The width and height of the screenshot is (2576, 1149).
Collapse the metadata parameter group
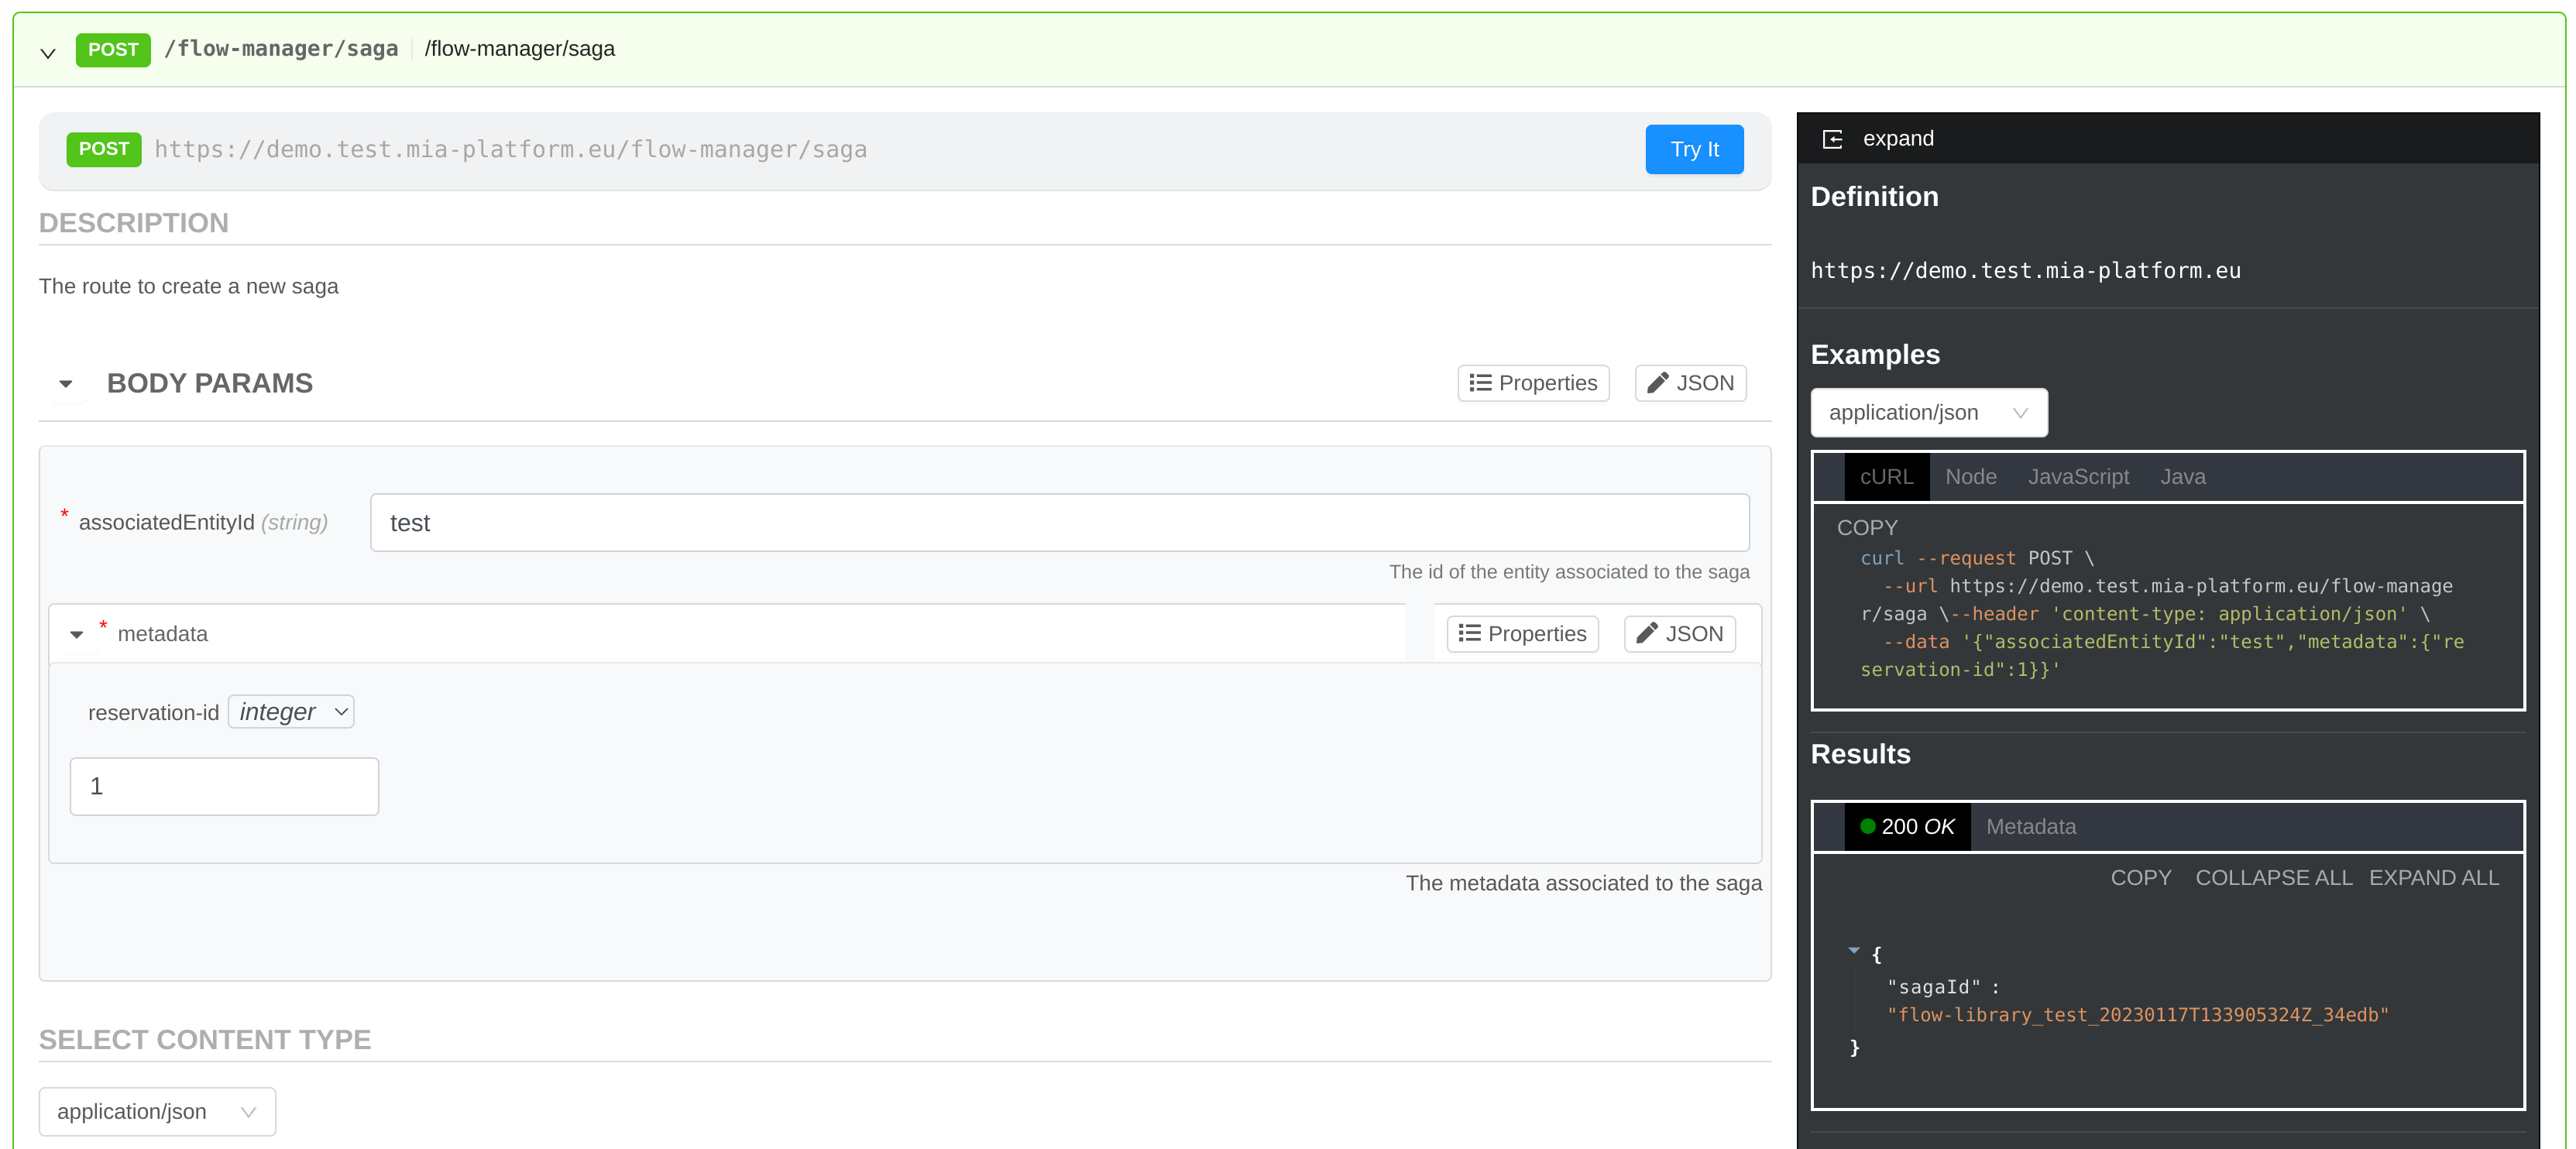tap(77, 635)
